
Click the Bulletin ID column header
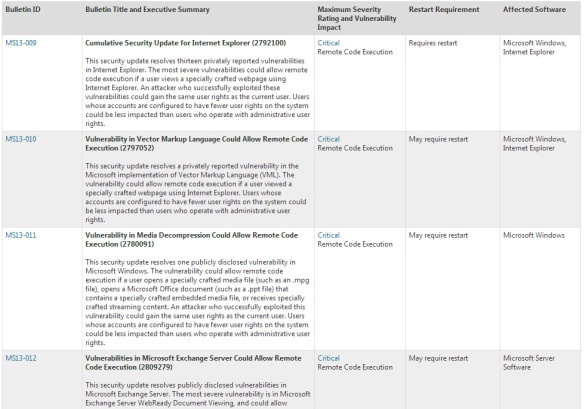pyautogui.click(x=23, y=9)
